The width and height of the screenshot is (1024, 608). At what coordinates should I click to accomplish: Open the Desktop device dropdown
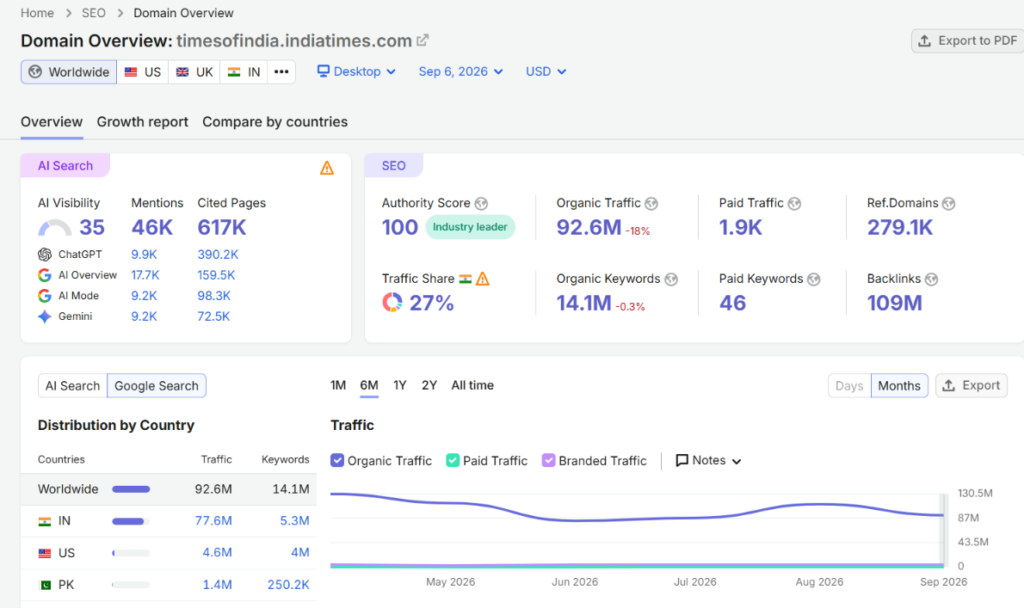[357, 72]
